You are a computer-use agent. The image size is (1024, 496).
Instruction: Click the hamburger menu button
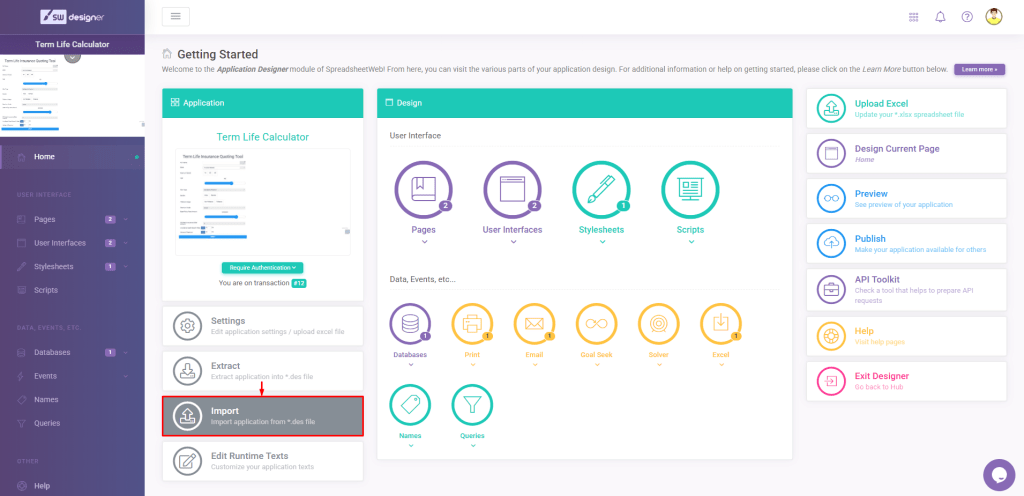[176, 16]
